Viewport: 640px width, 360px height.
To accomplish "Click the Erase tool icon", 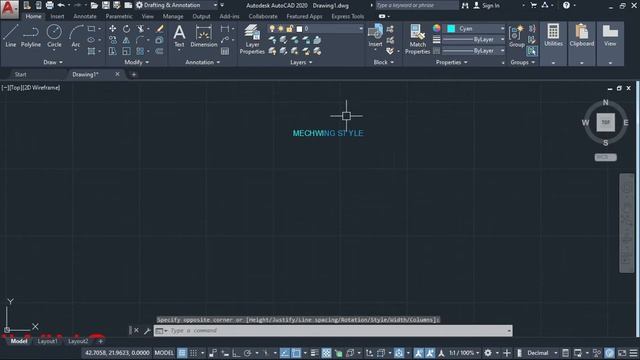I will coord(160,29).
